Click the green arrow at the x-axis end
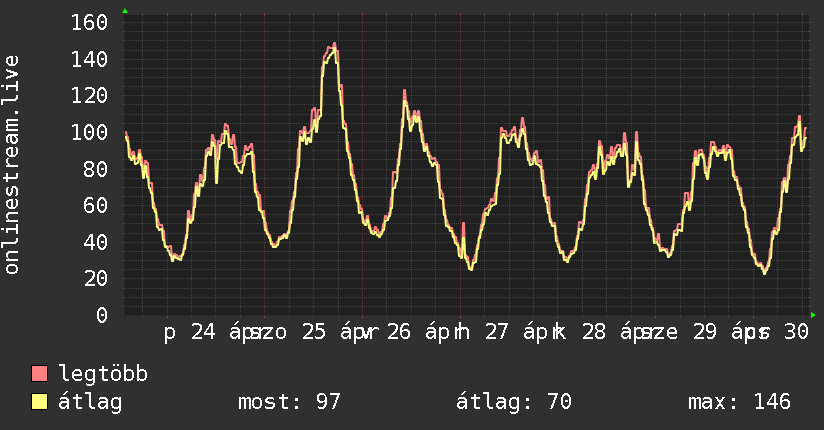 [813, 315]
